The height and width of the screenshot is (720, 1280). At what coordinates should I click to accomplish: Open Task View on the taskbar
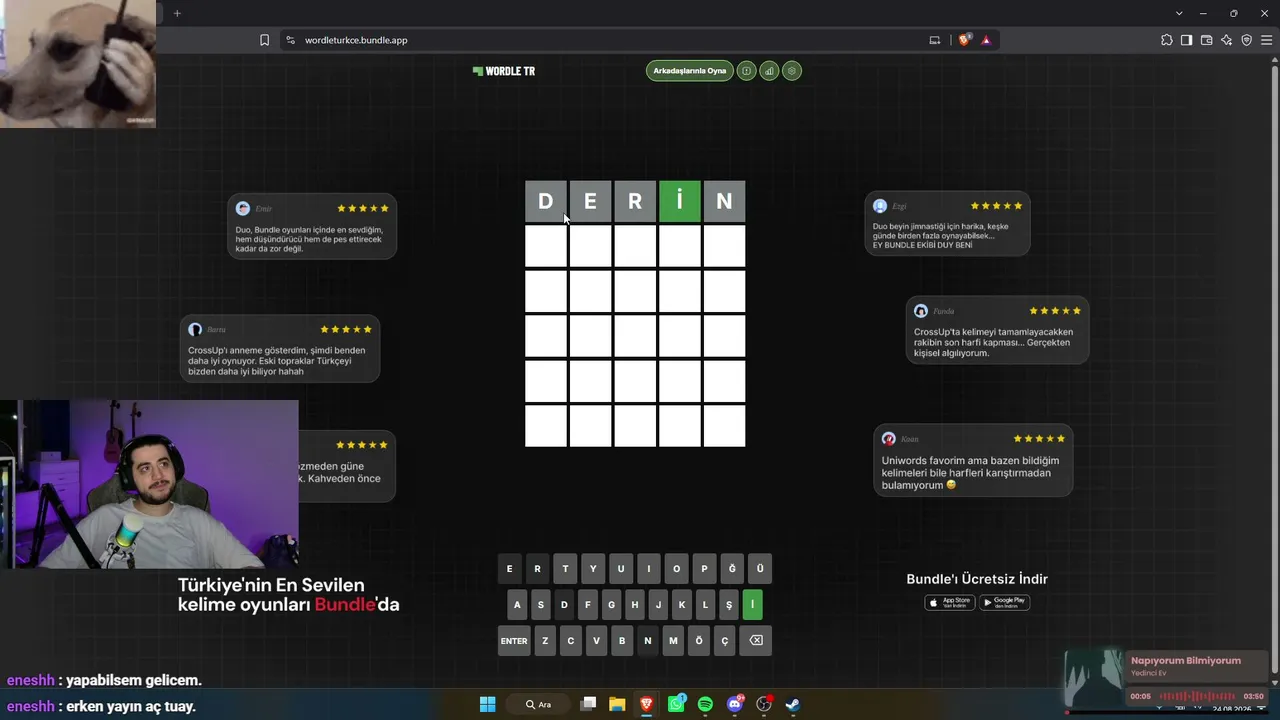[588, 704]
